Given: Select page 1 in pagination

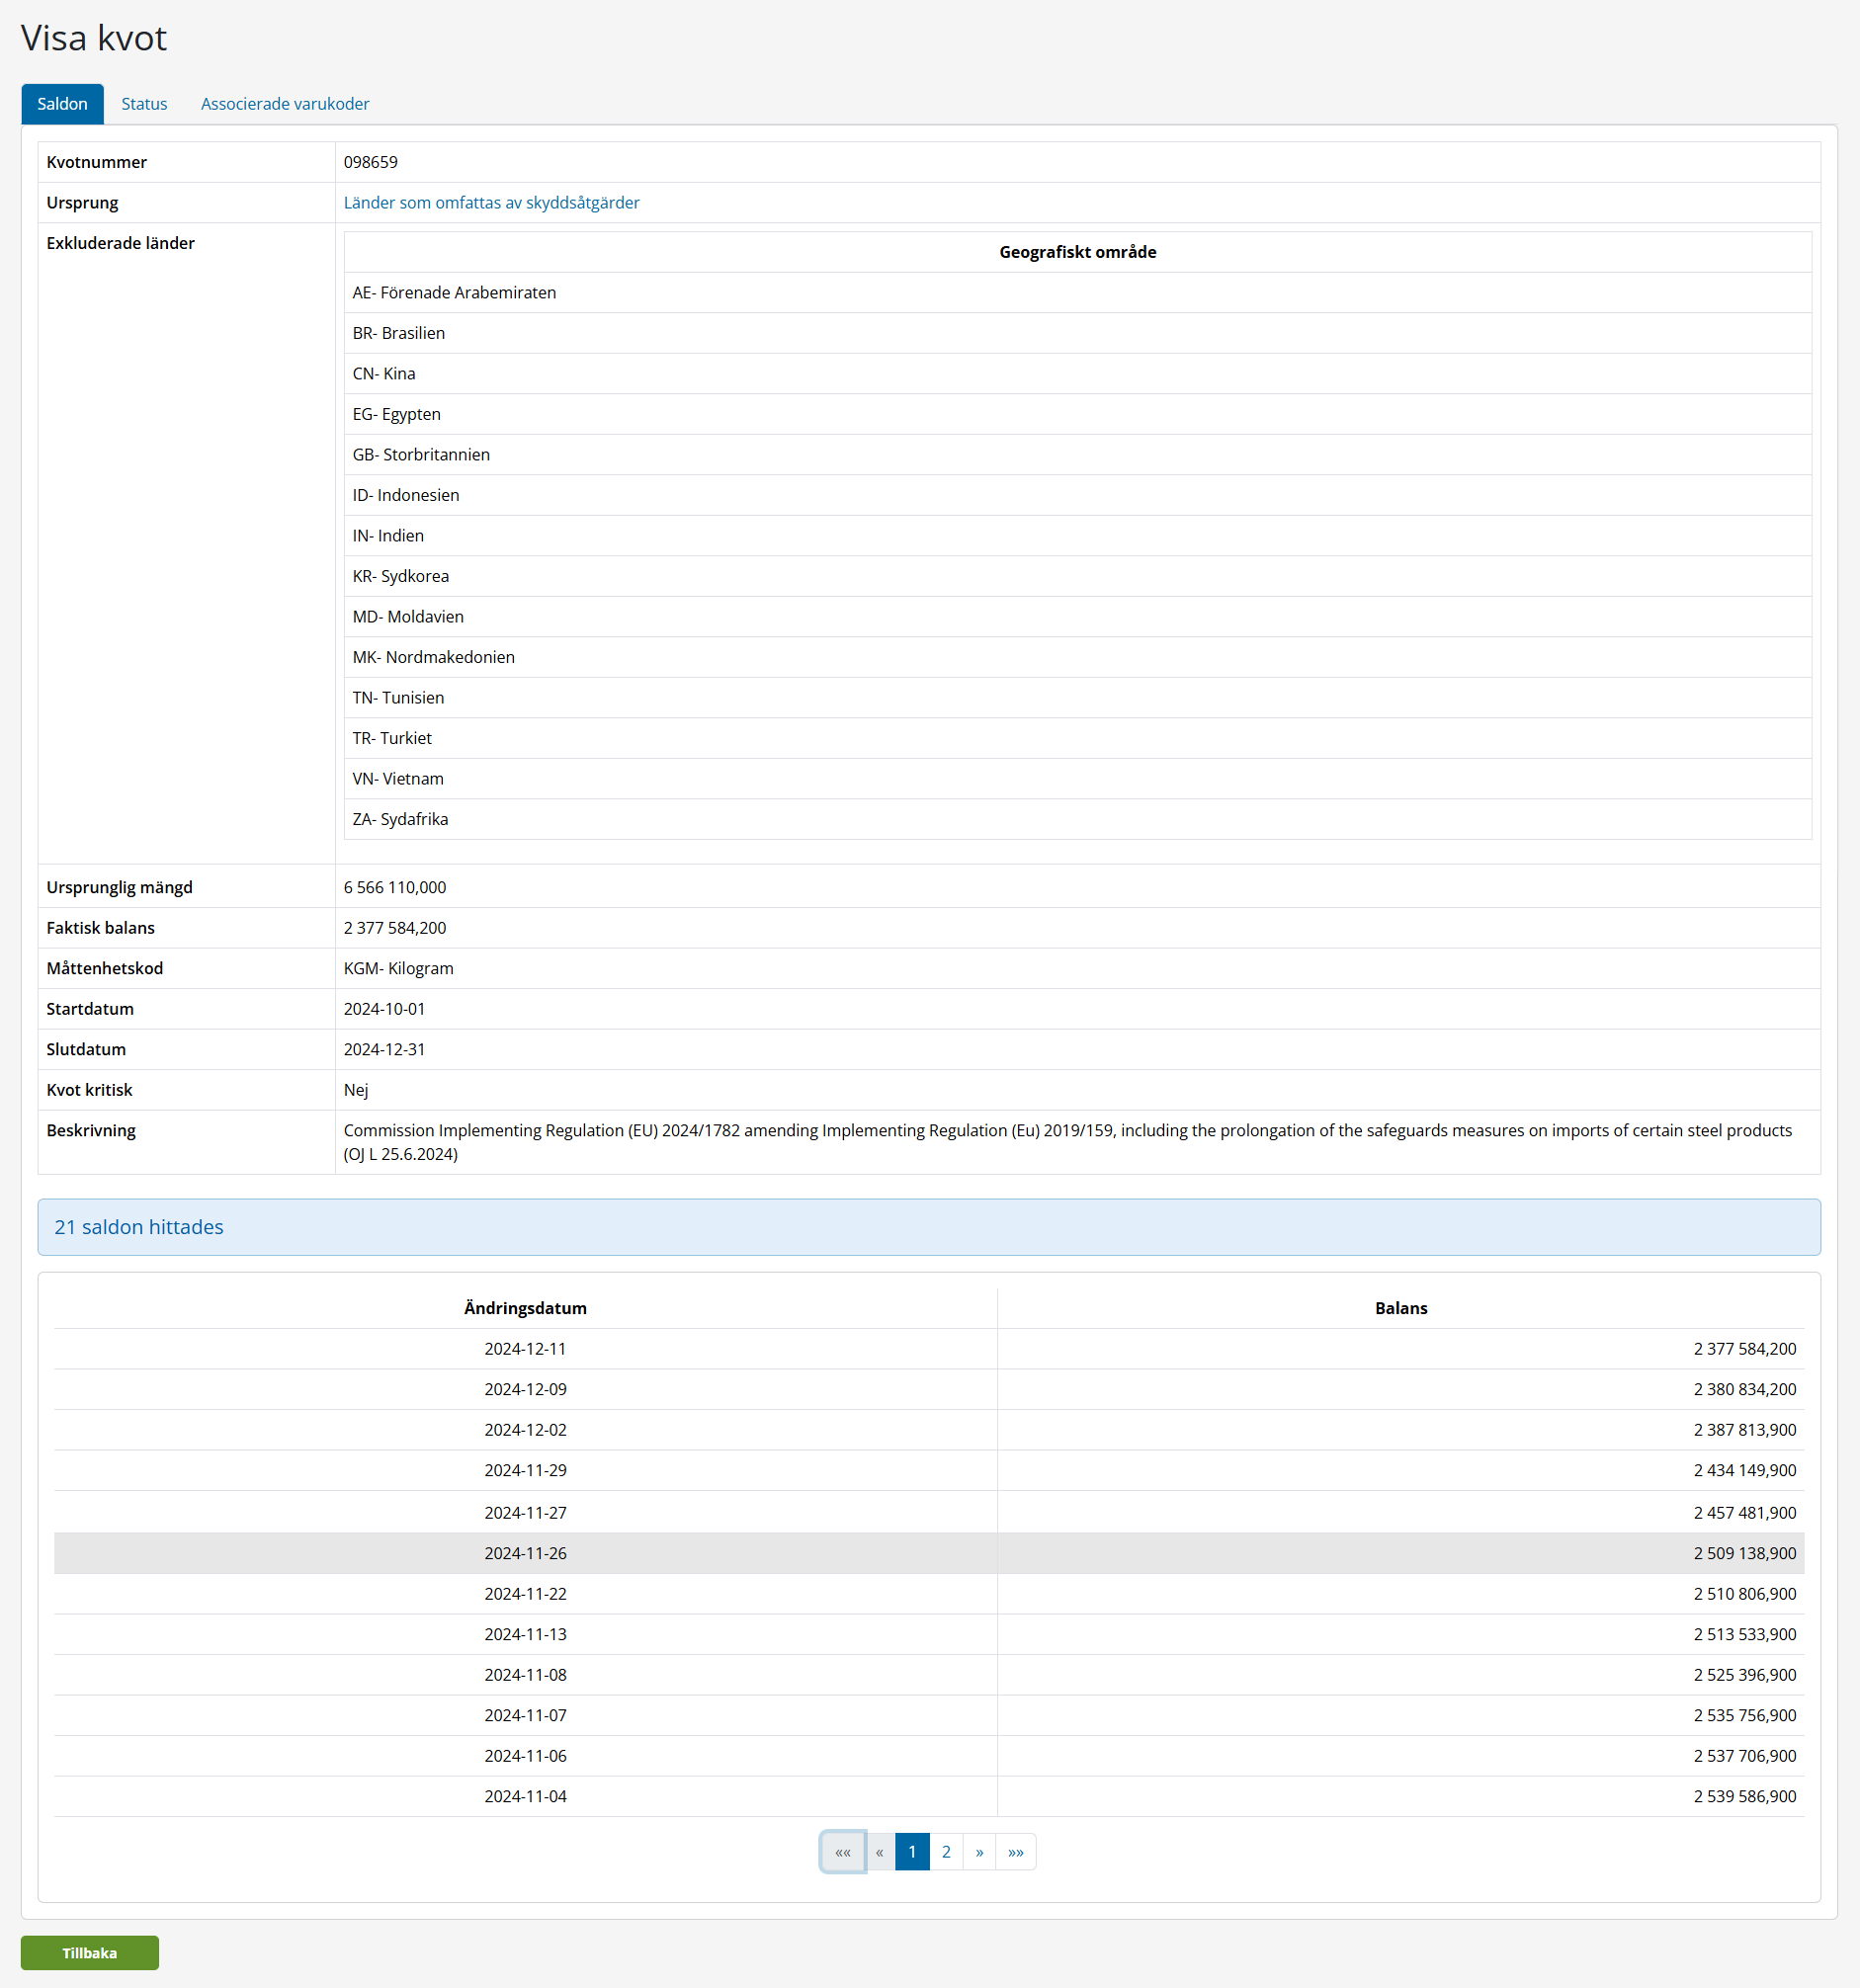Looking at the screenshot, I should click(912, 1852).
